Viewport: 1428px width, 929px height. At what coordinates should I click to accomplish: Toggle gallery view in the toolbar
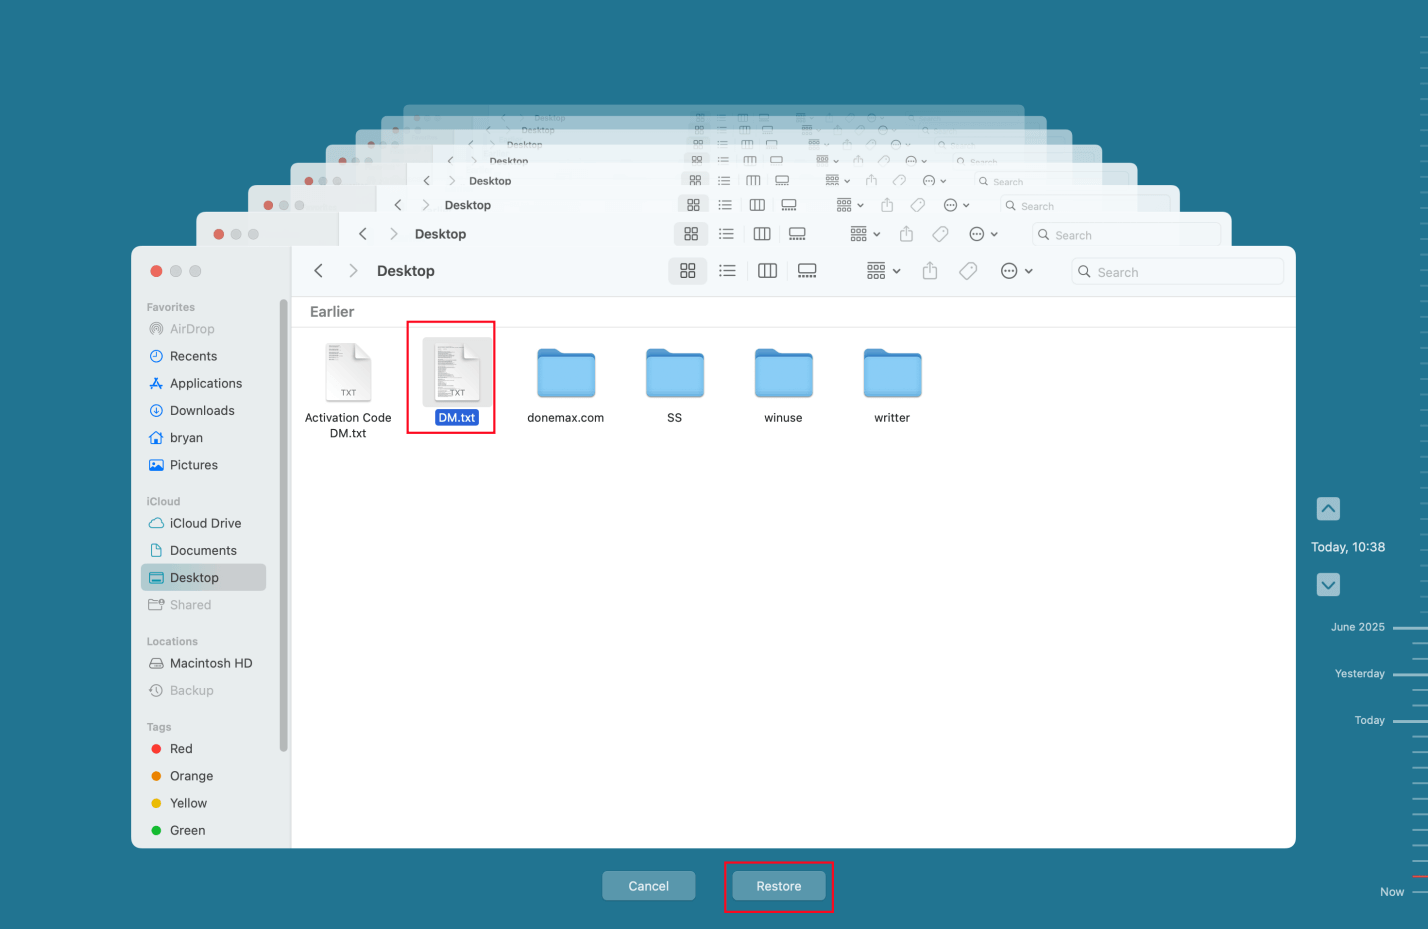click(x=807, y=270)
